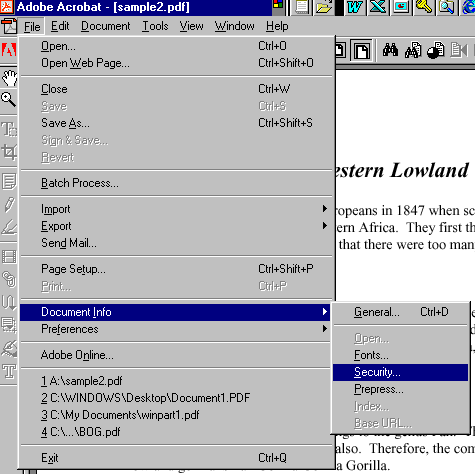Select the Pencil tool

9,205
